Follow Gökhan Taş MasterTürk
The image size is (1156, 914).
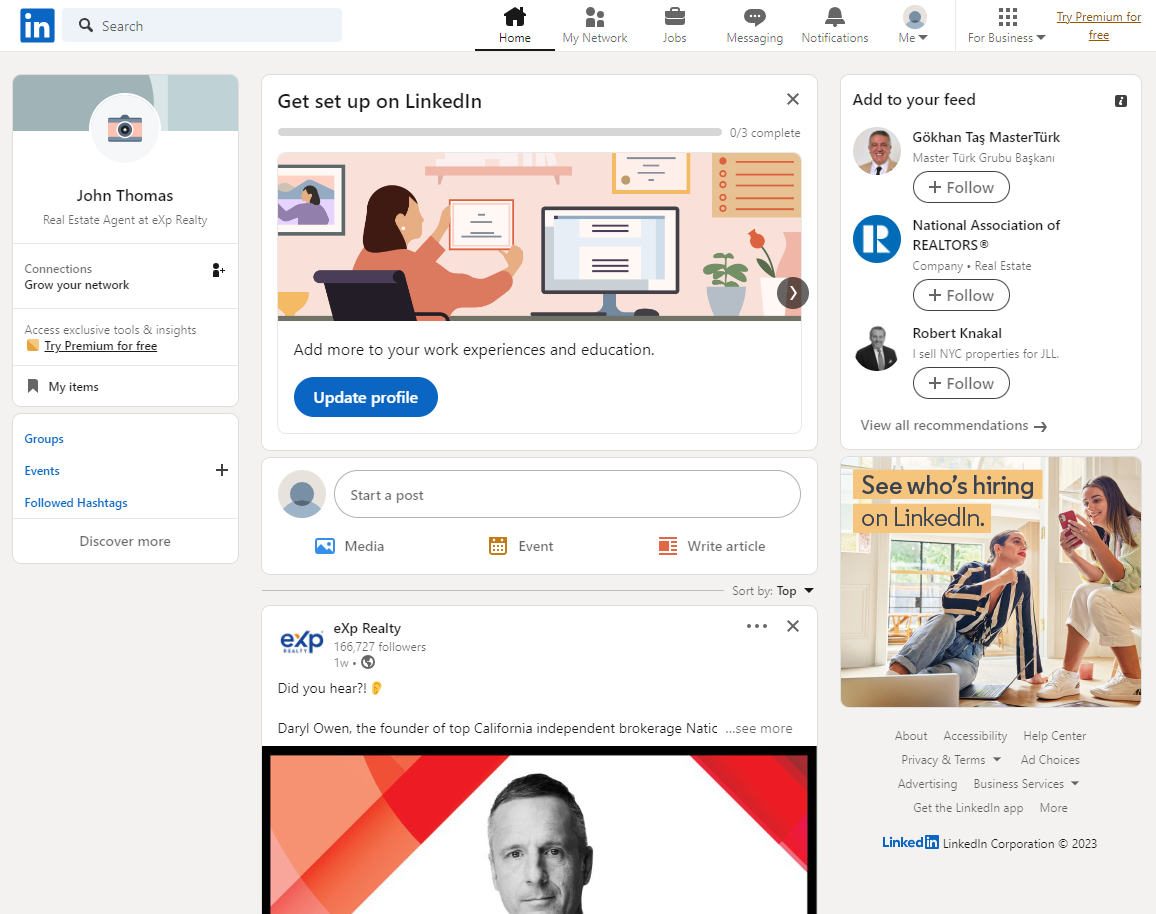click(x=960, y=187)
